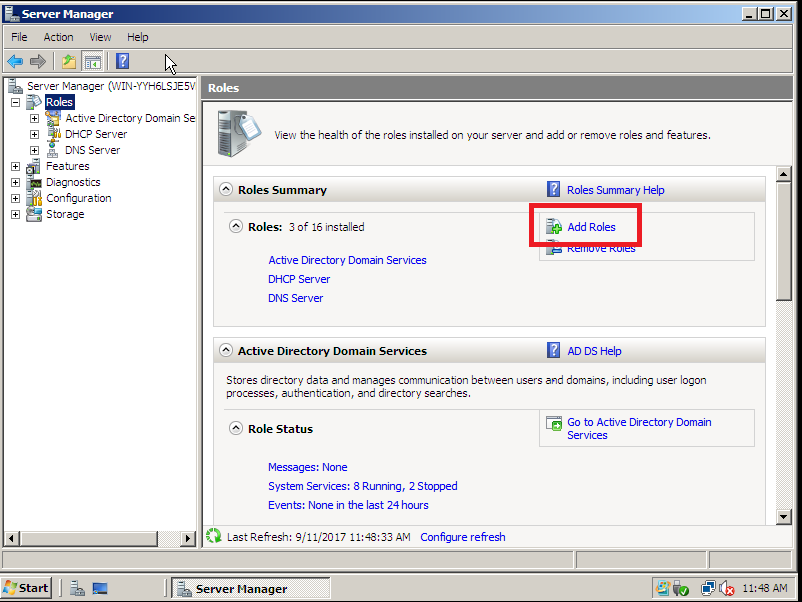Click the green refresh icon beside Last Refresh
The image size is (802, 602).
coord(213,536)
